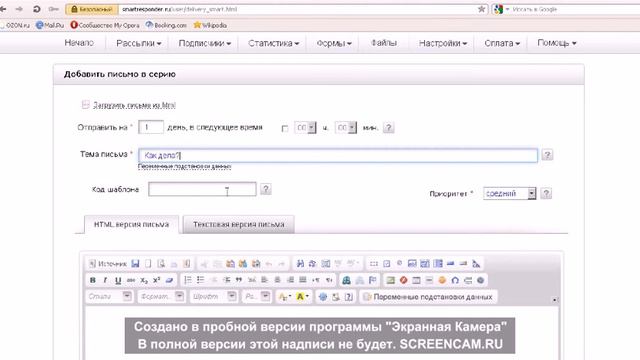Image resolution: width=640 pixels, height=360 pixels.
Task: Go to Начало in navigation bar
Action: click(x=79, y=43)
